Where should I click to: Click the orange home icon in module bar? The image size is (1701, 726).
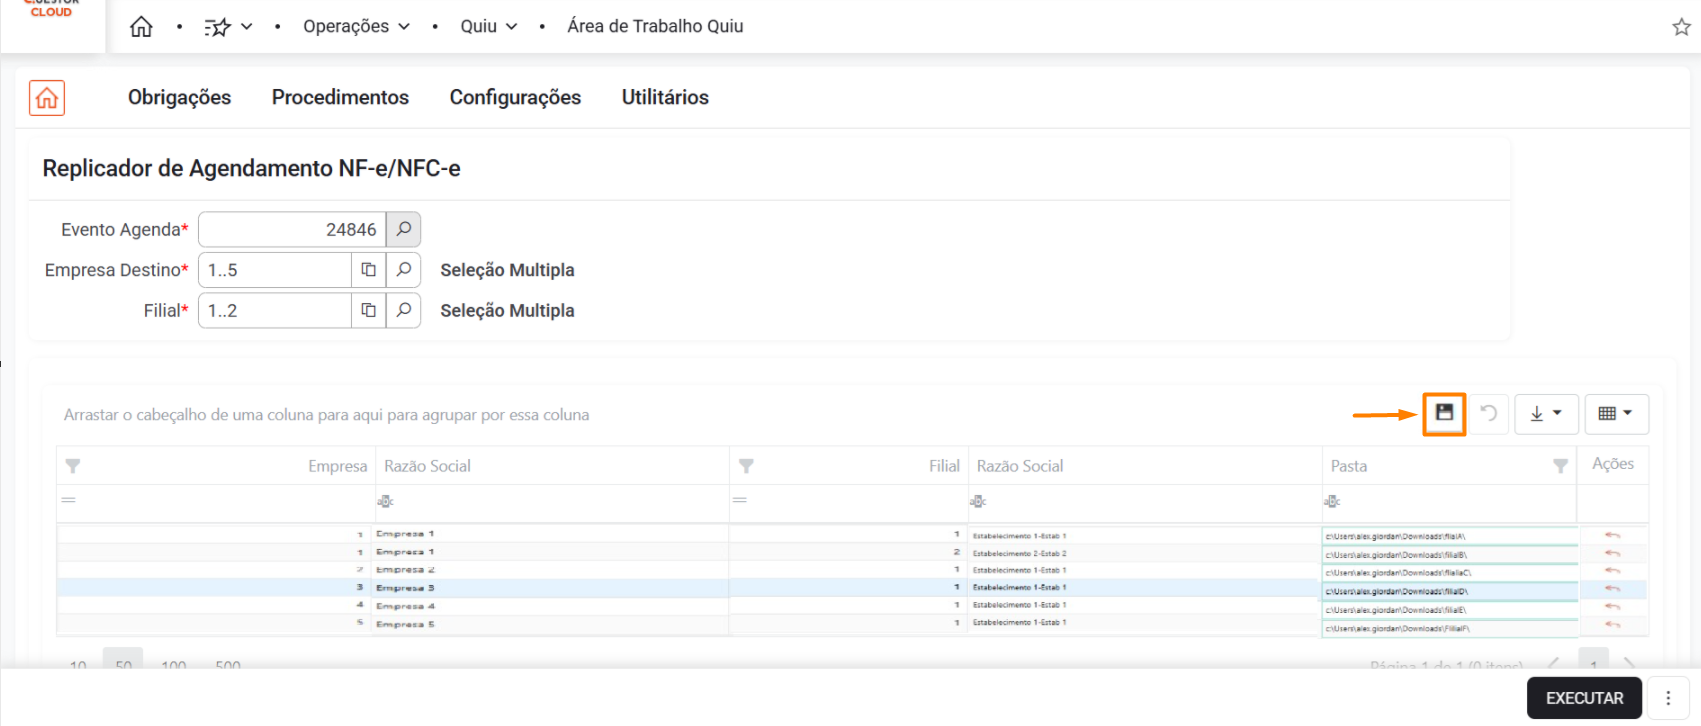click(x=47, y=98)
